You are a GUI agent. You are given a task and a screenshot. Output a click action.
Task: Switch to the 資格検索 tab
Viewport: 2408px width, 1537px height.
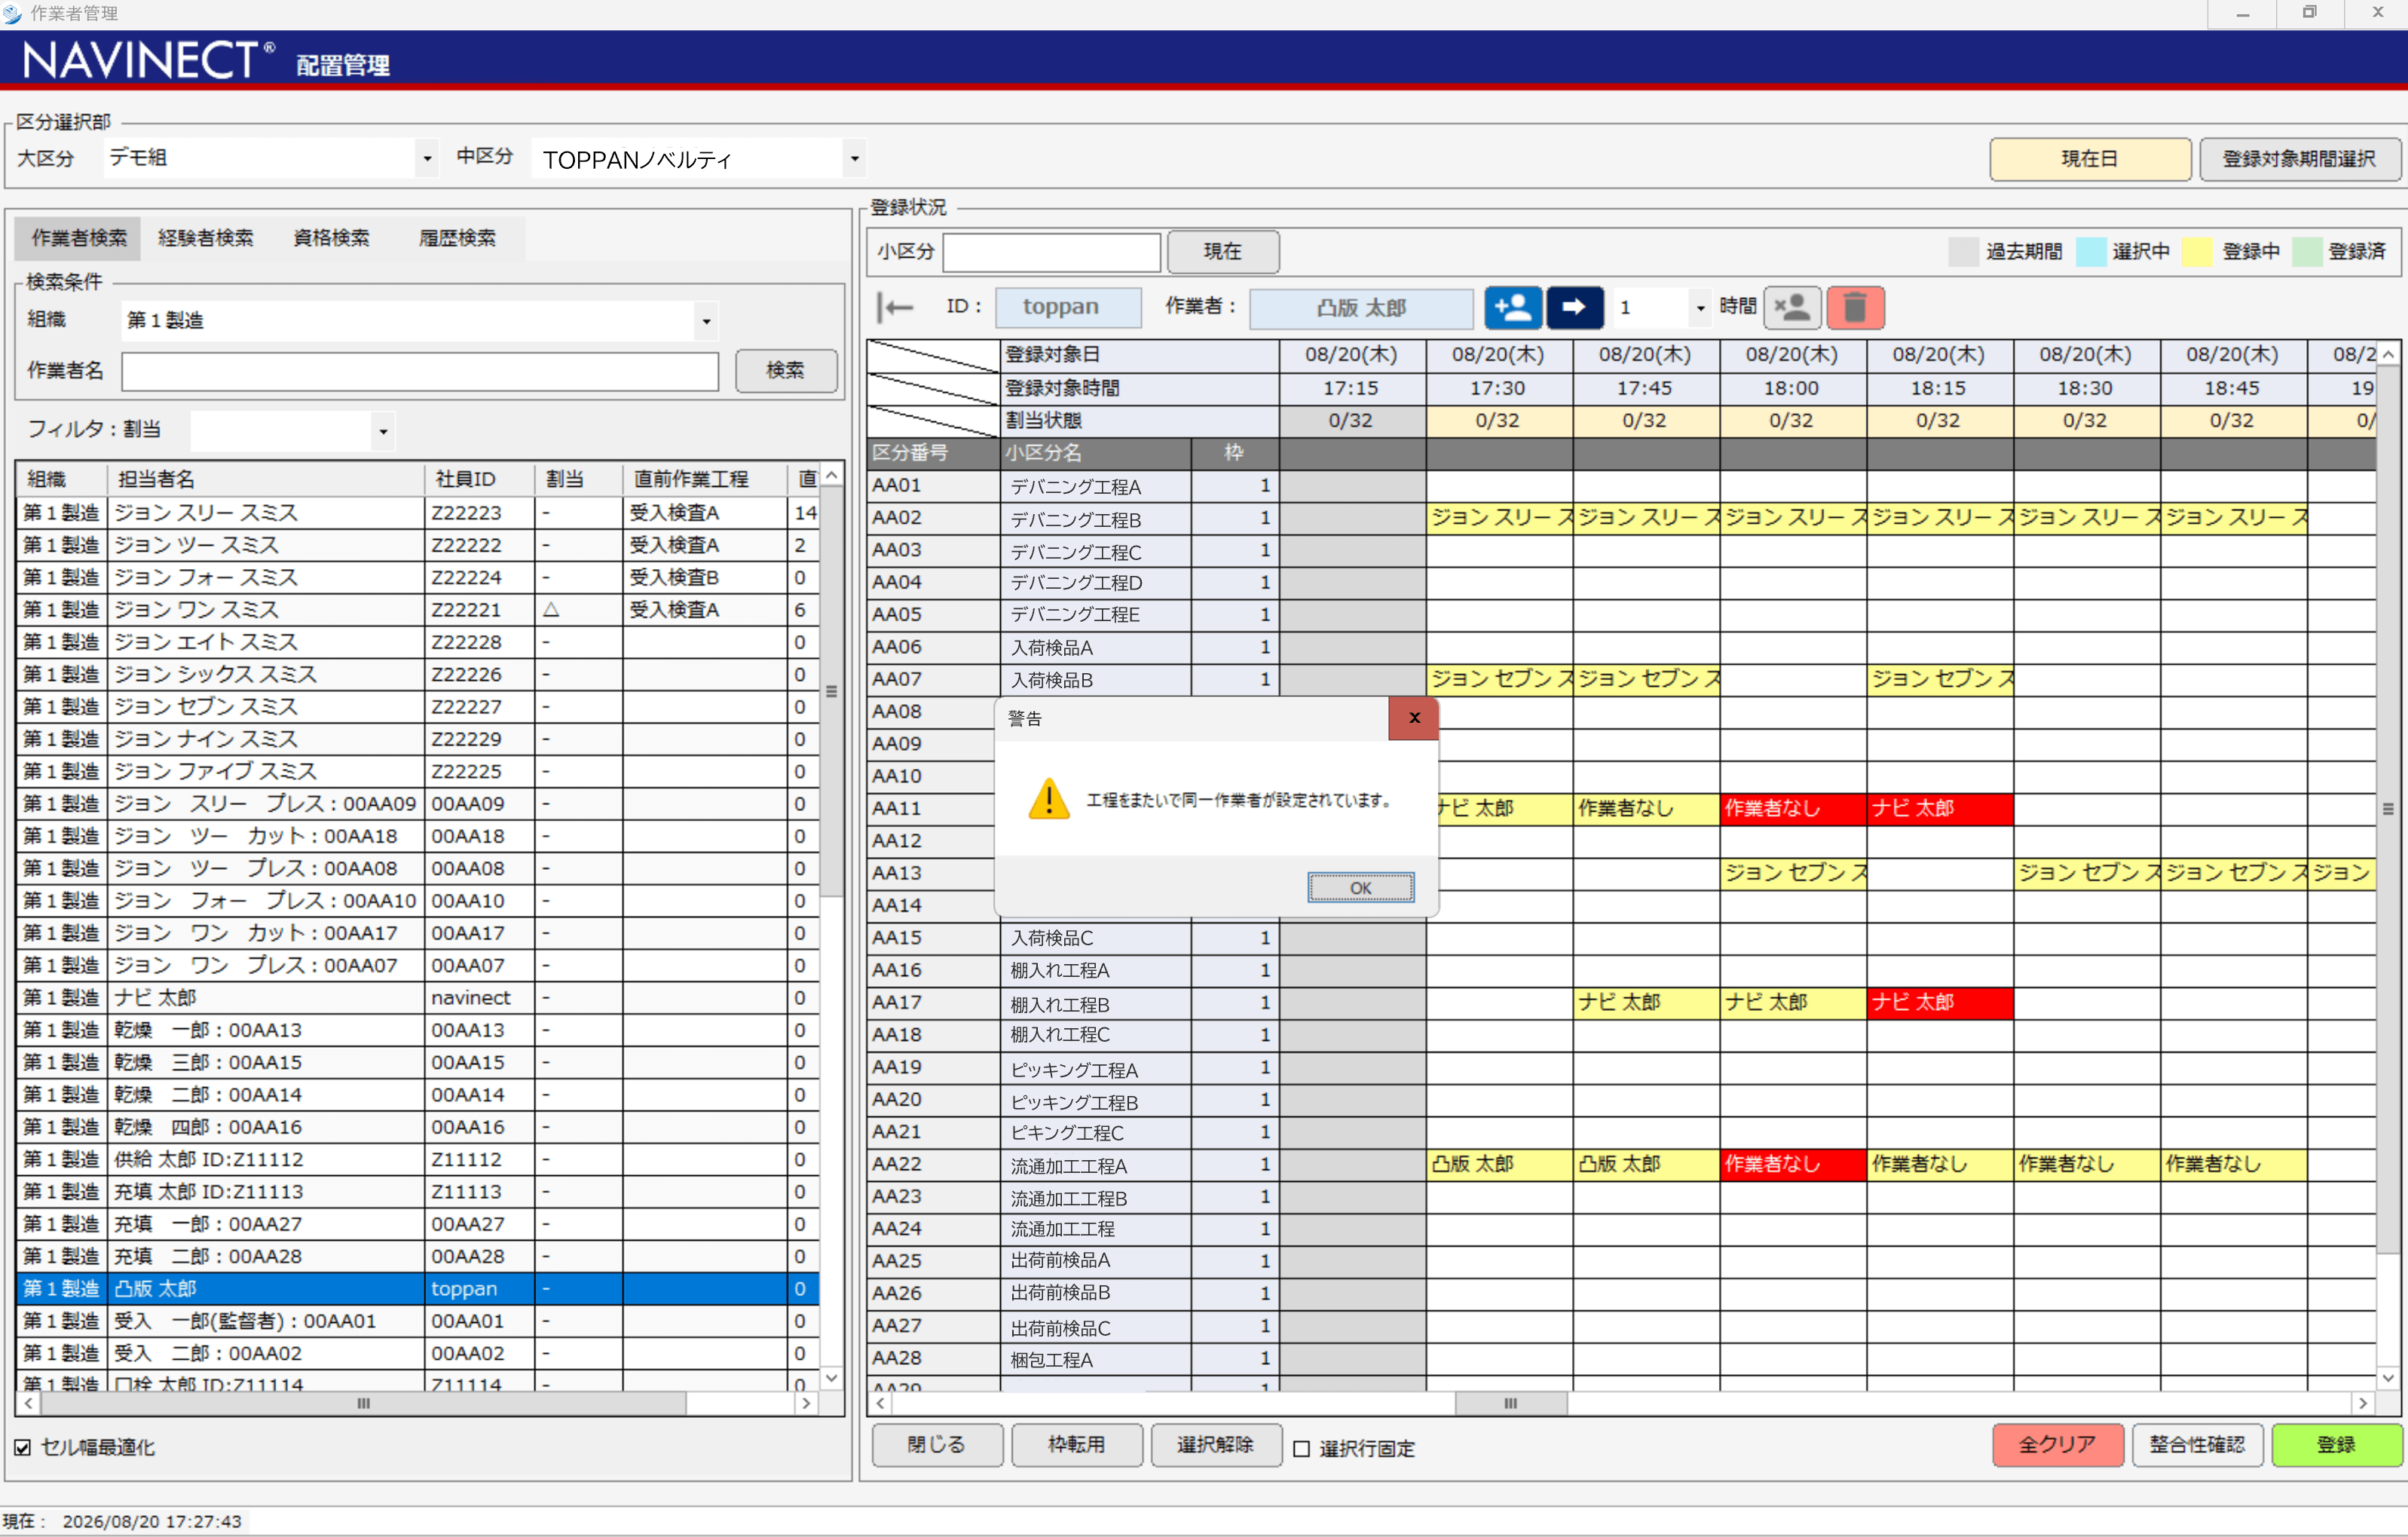click(331, 238)
